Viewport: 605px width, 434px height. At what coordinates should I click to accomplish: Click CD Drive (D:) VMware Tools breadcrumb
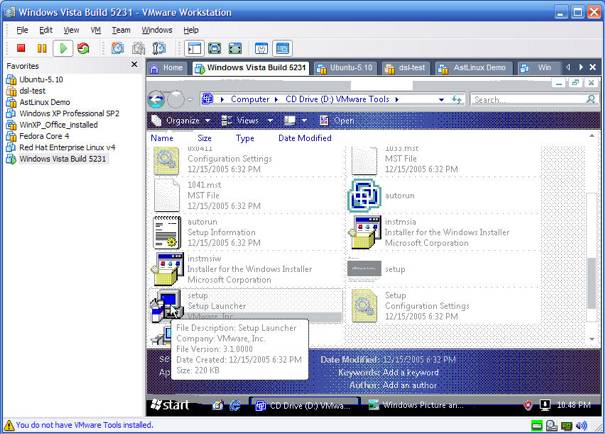click(337, 99)
